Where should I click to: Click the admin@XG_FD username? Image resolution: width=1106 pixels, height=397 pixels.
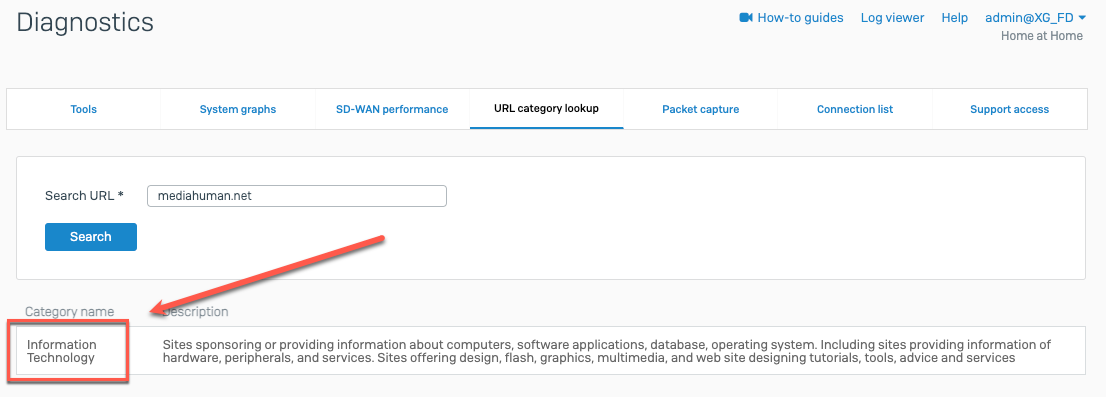click(x=1029, y=18)
